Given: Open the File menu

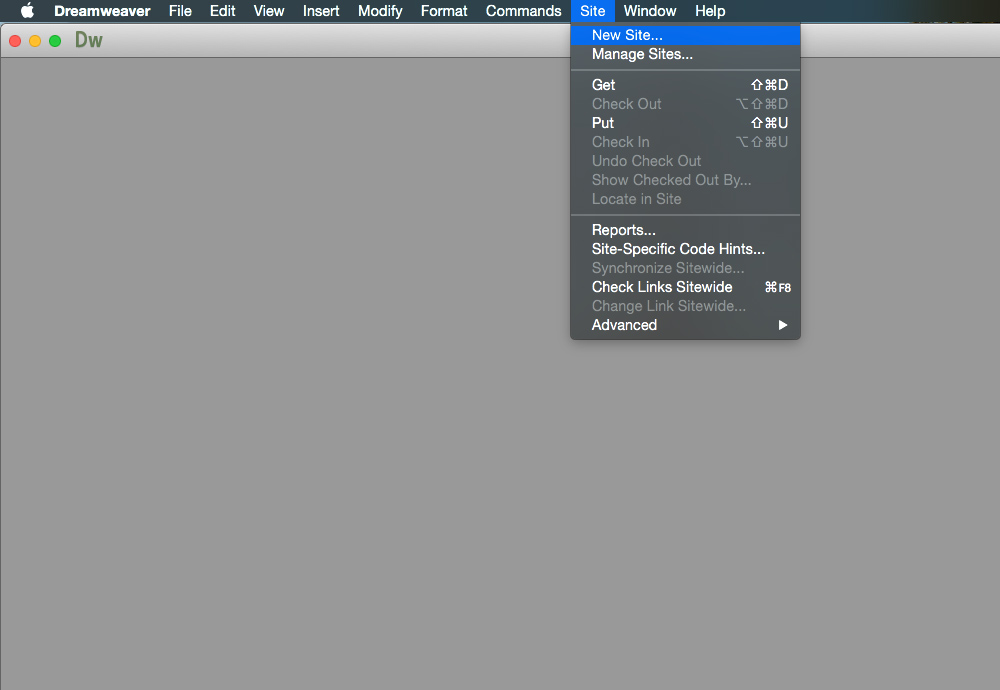Looking at the screenshot, I should pyautogui.click(x=180, y=11).
